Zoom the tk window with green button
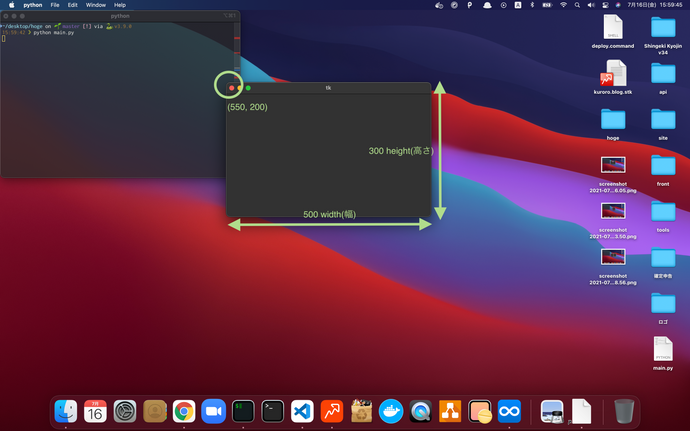690x431 pixels. coord(248,88)
